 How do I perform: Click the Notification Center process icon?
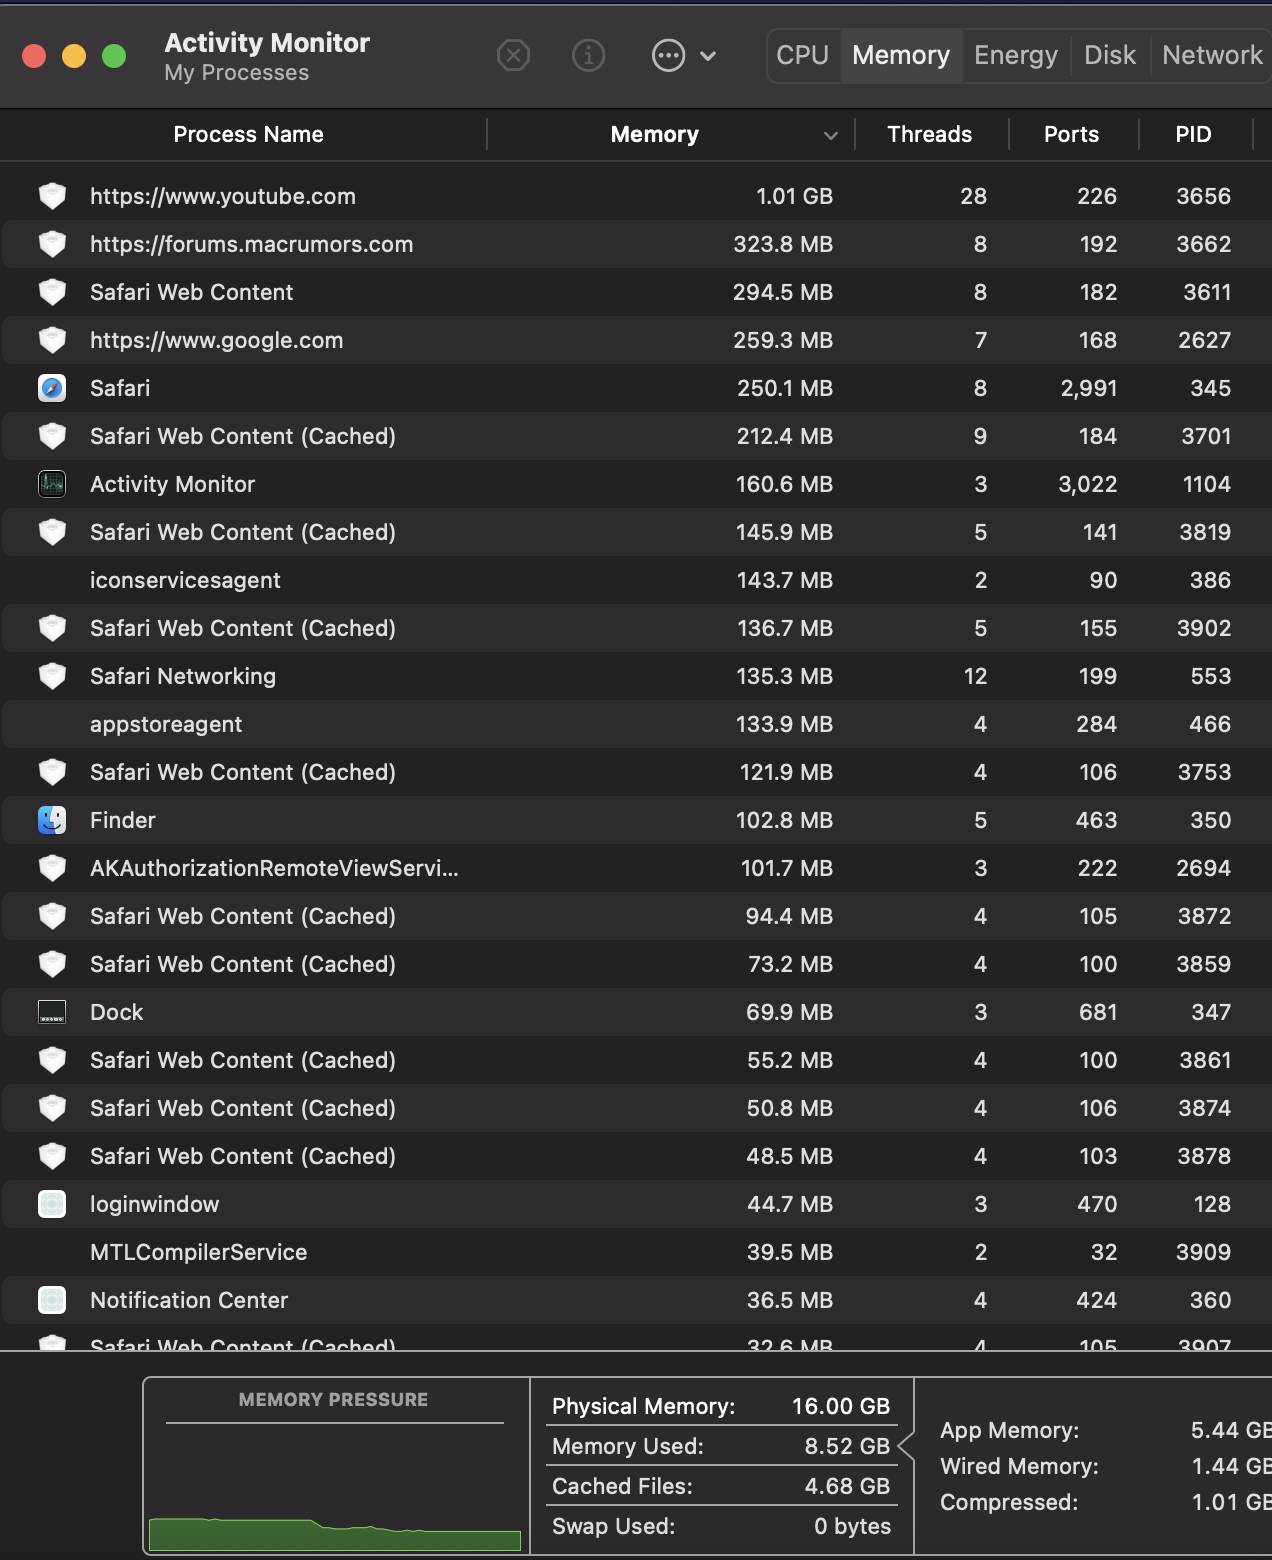pyautogui.click(x=52, y=1300)
